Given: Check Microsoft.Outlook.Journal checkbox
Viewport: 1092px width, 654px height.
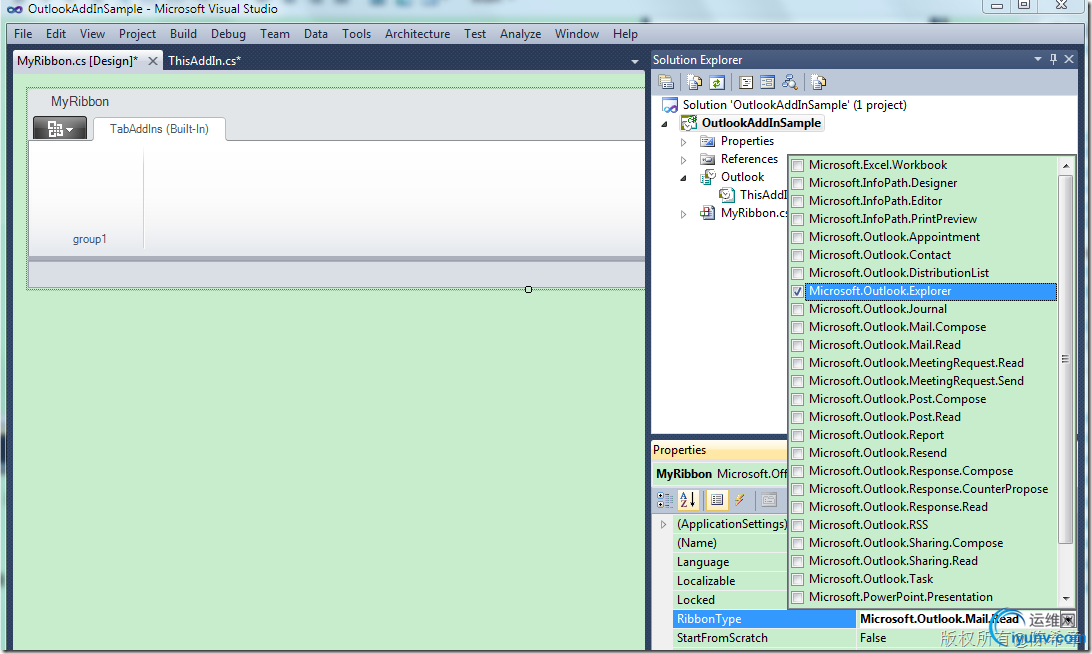Looking at the screenshot, I should [x=797, y=309].
